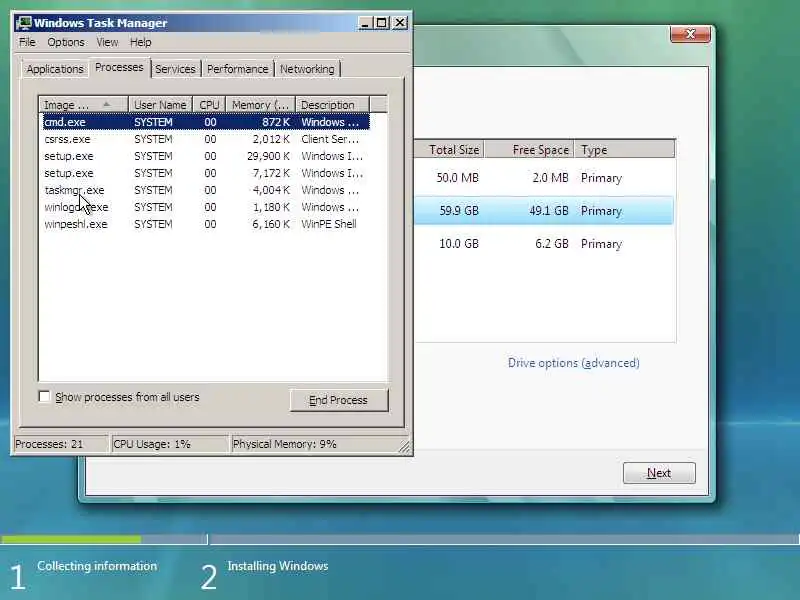This screenshot has height=600, width=800.
Task: Close the Windows Task Manager window
Action: (x=400, y=23)
